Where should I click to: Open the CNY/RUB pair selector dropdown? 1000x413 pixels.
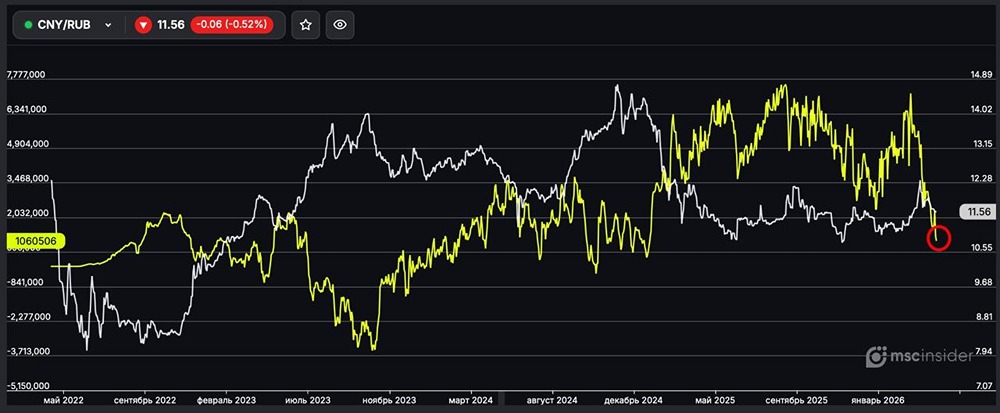(68, 25)
